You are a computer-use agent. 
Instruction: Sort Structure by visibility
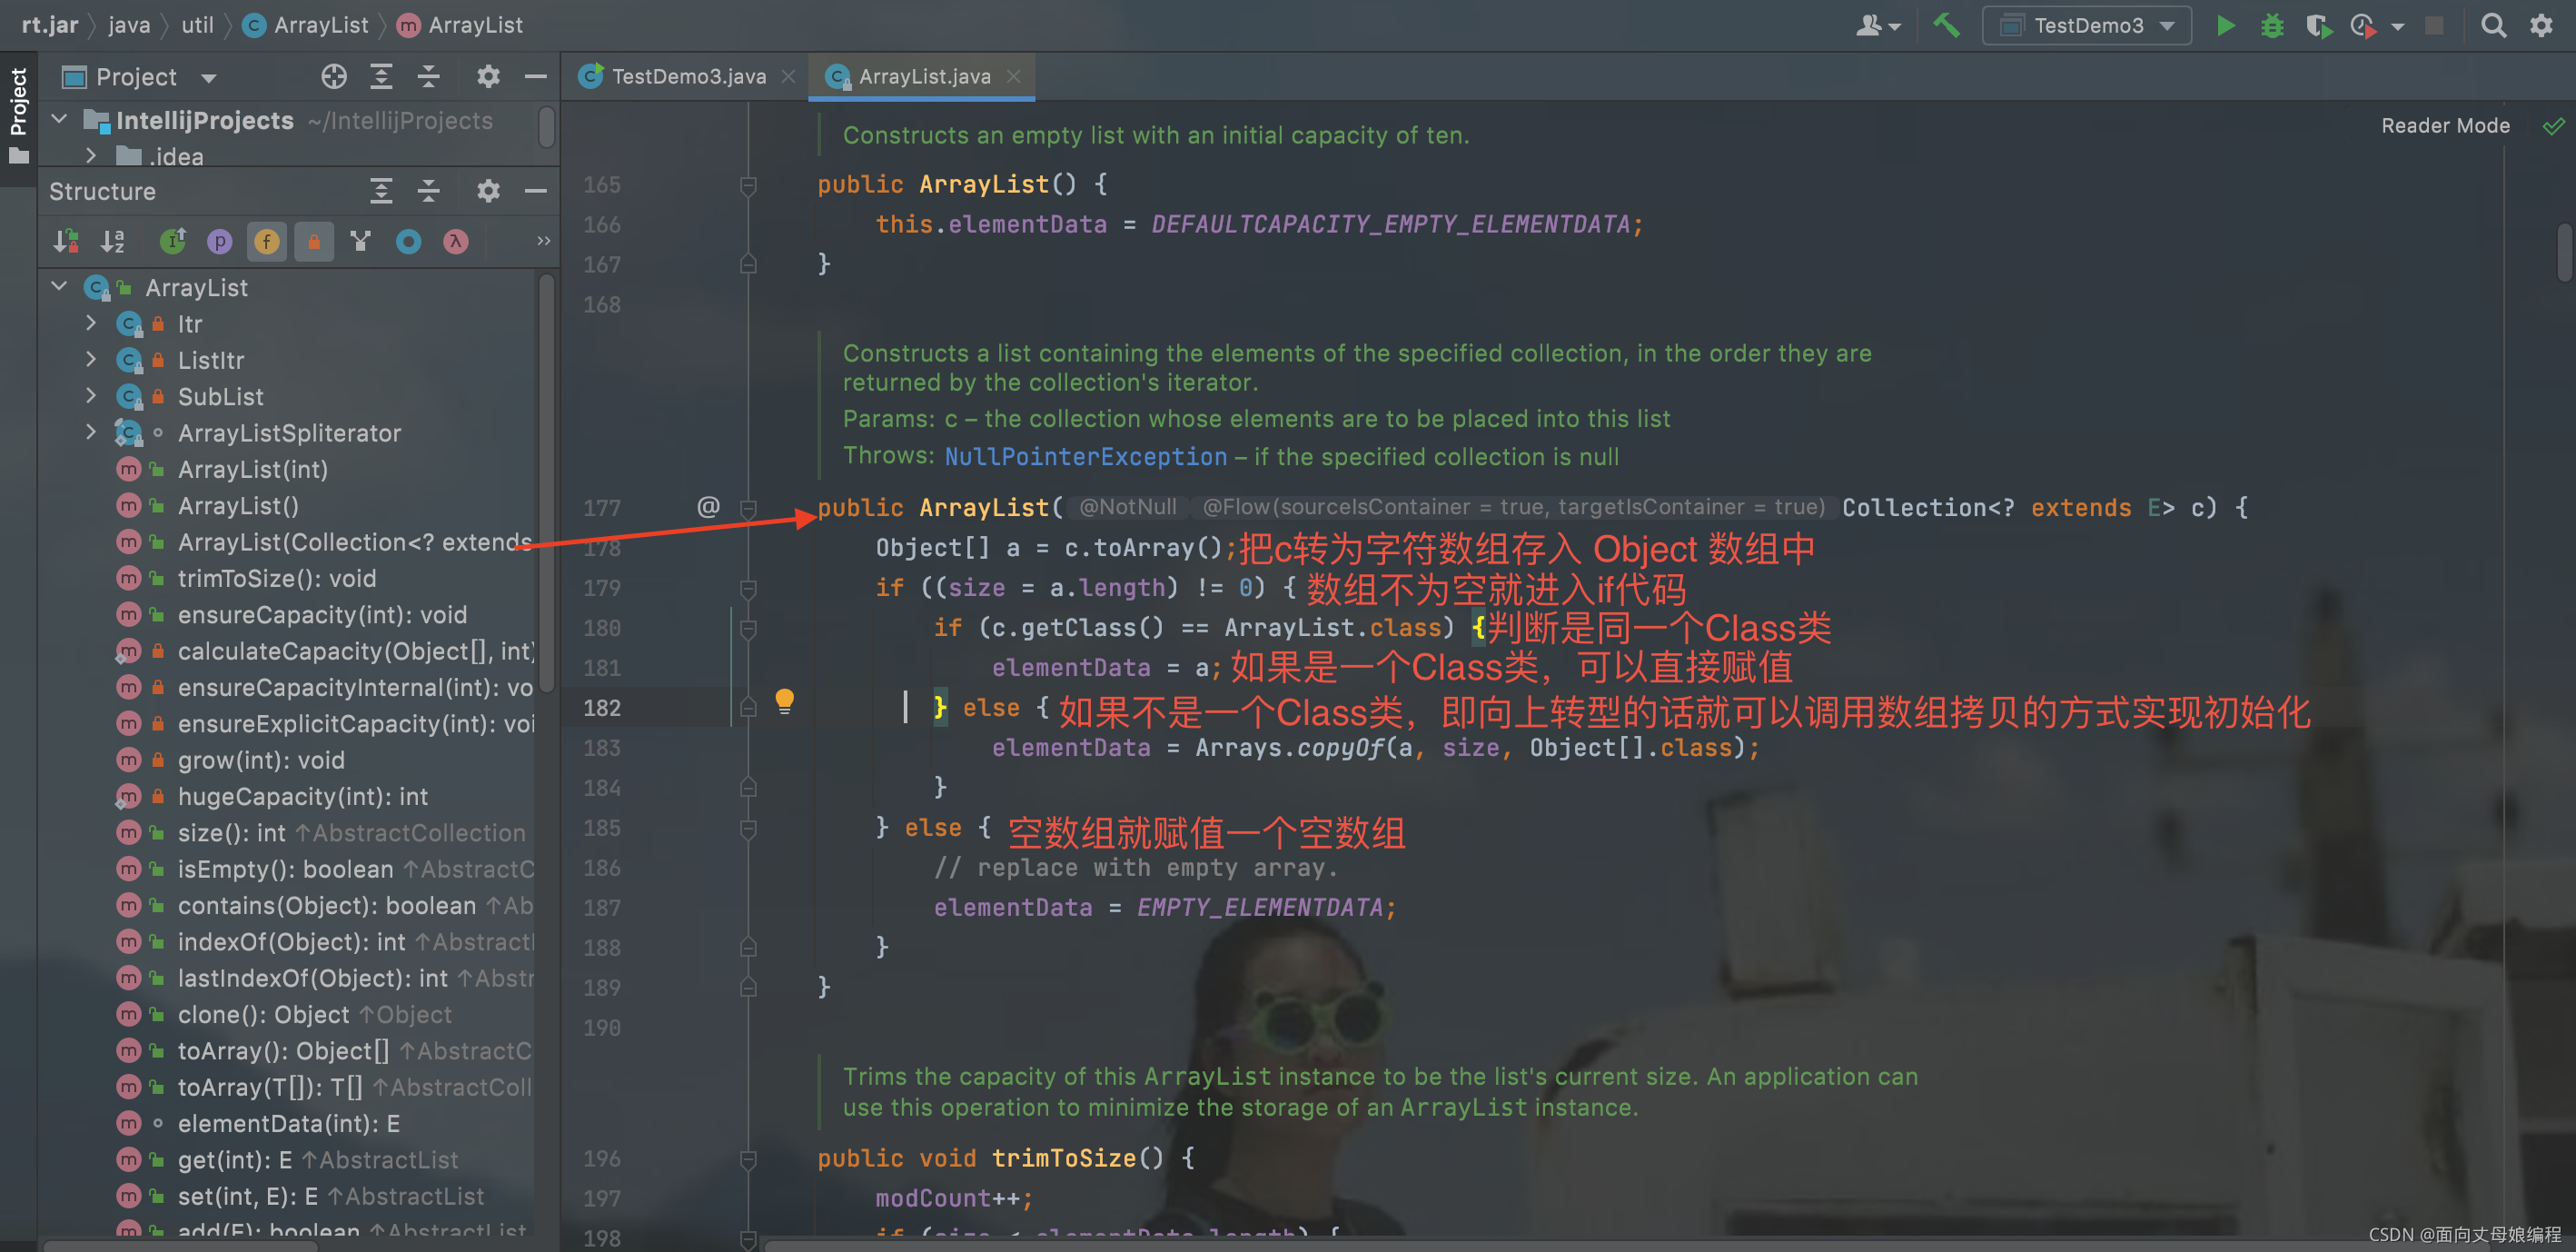(x=66, y=241)
